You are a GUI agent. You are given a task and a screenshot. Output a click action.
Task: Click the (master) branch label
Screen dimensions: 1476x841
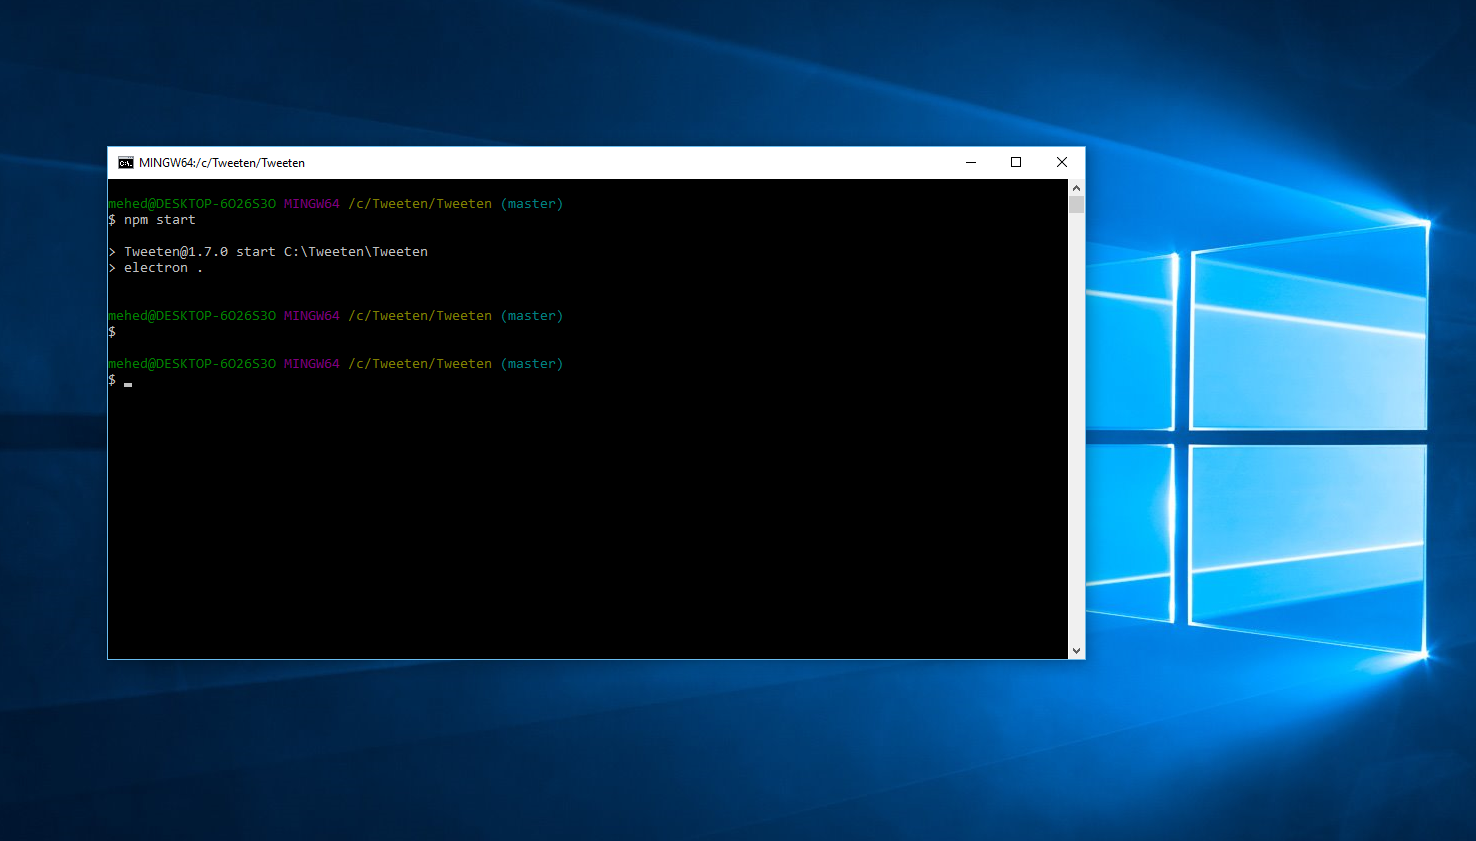click(532, 203)
